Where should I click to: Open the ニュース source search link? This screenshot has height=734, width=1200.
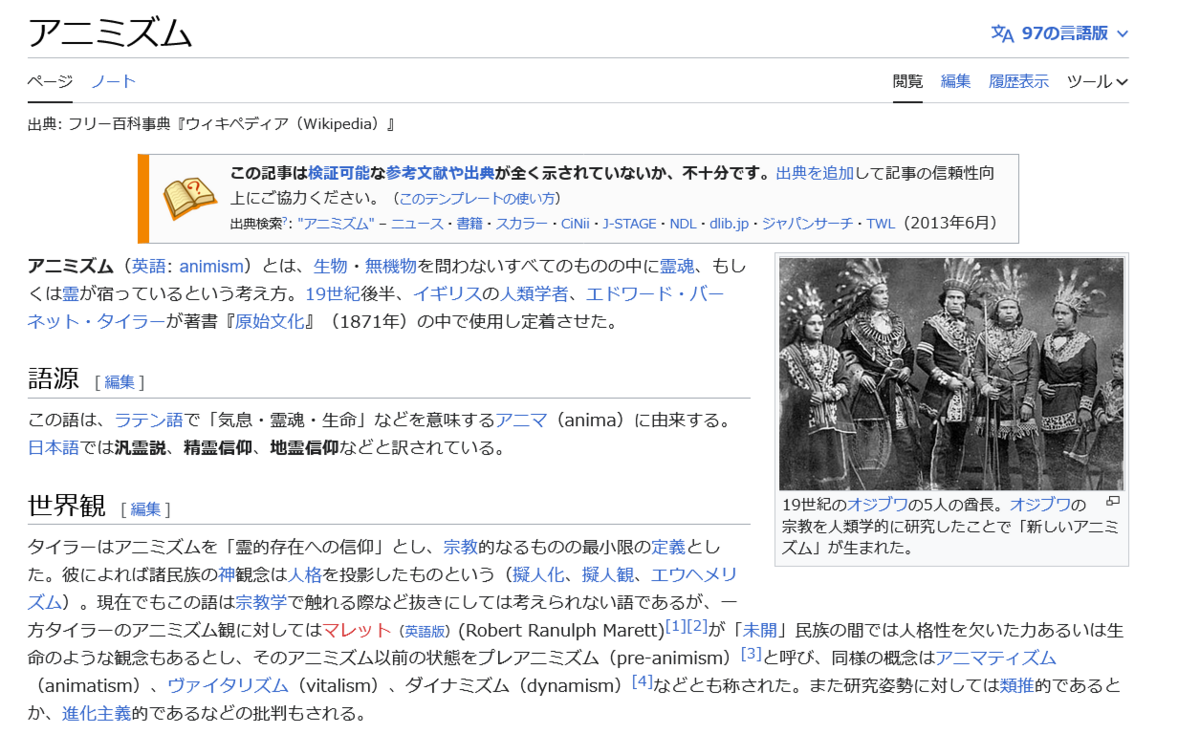pos(417,224)
